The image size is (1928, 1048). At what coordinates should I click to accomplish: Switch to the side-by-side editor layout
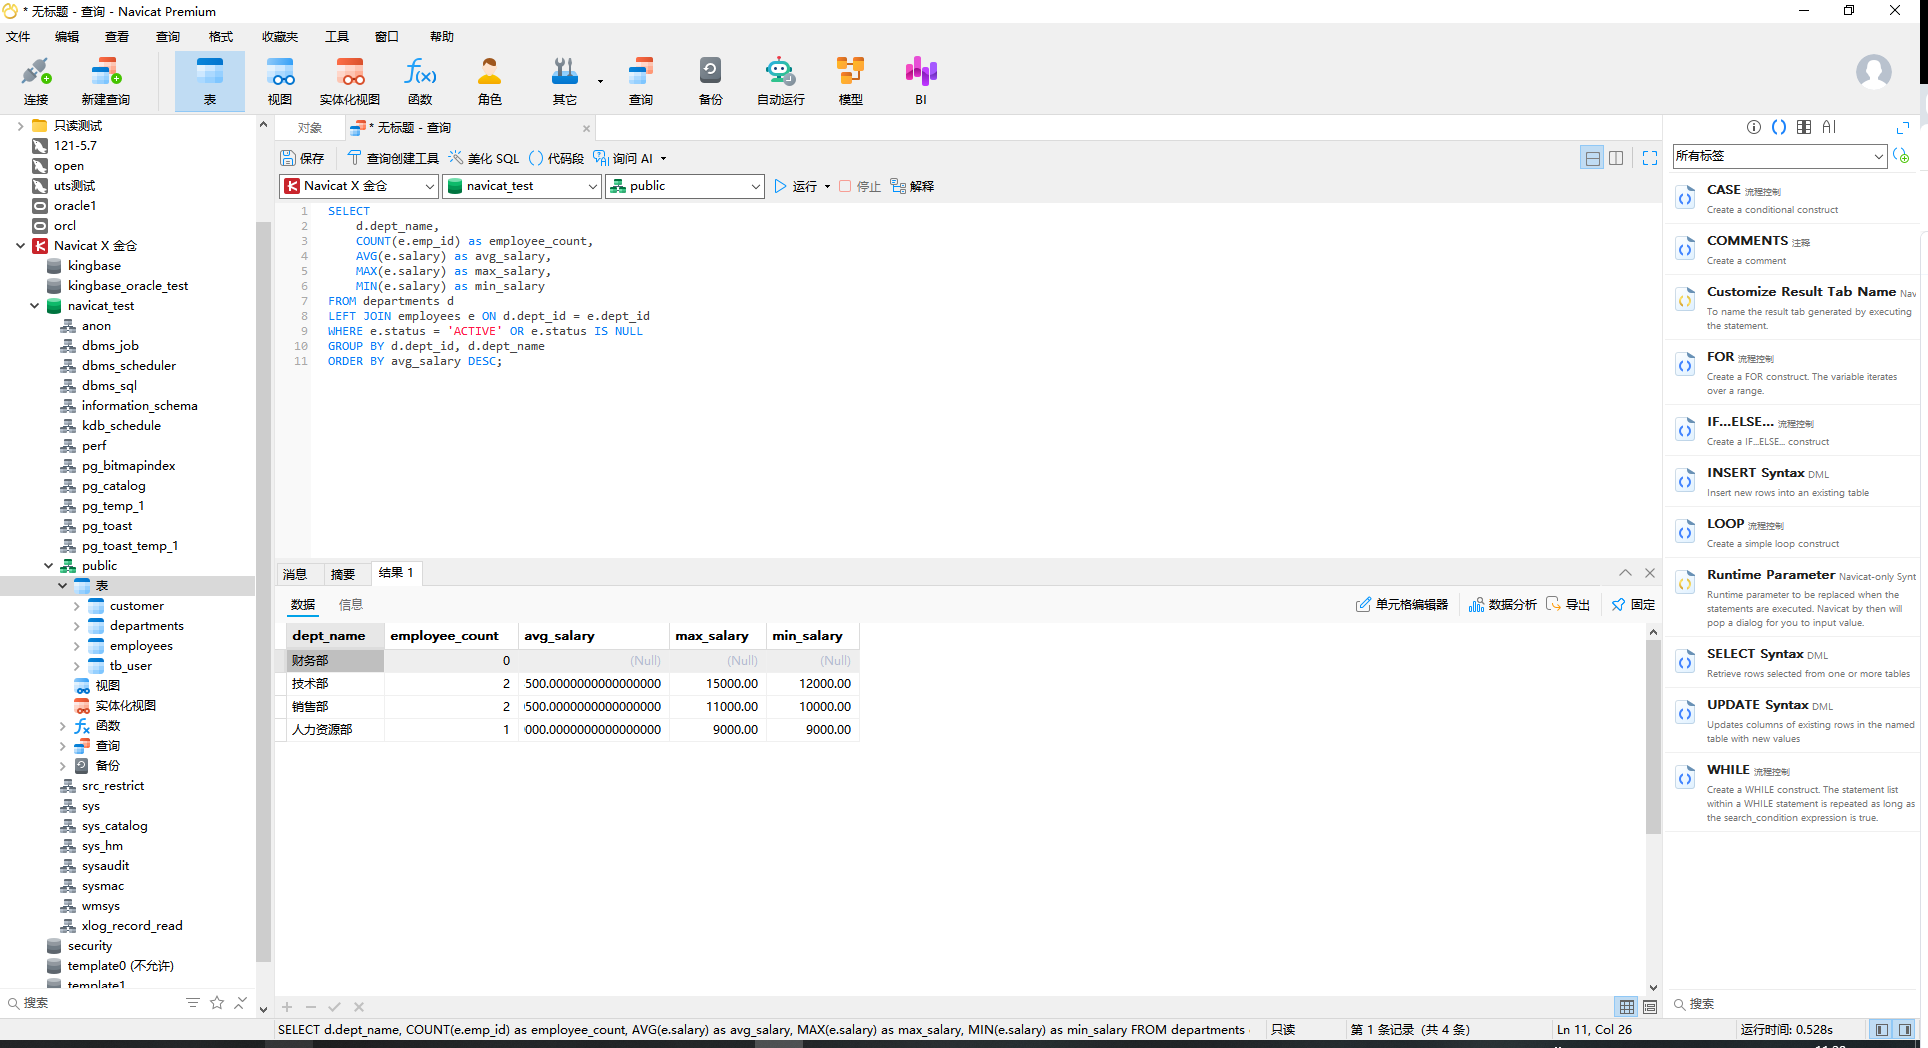coord(1616,158)
